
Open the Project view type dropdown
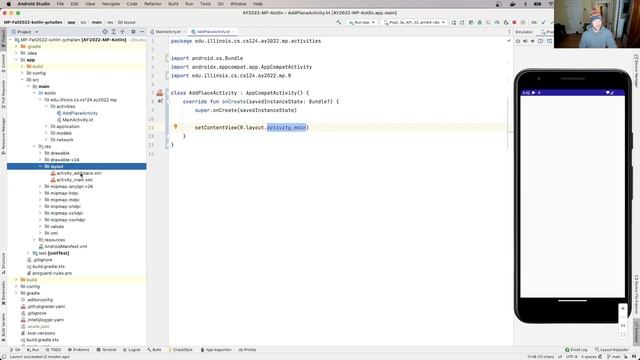(25, 32)
